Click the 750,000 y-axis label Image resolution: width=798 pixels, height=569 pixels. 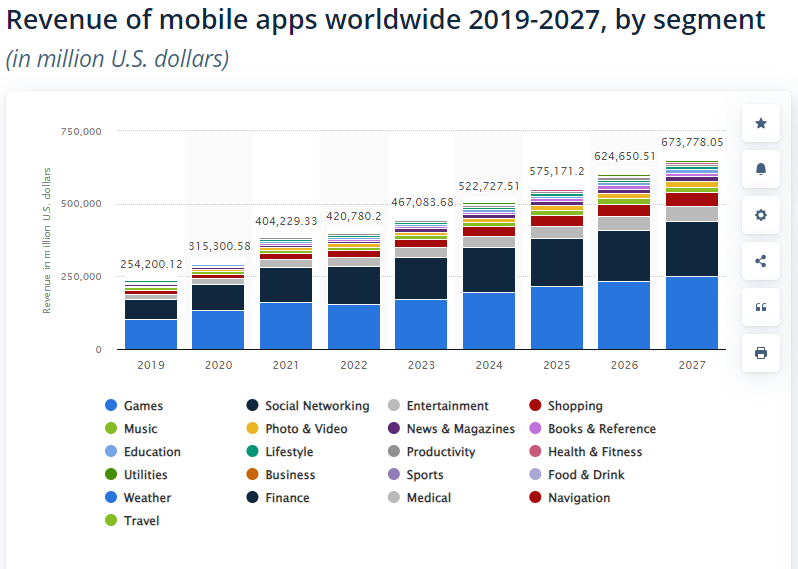[x=81, y=131]
